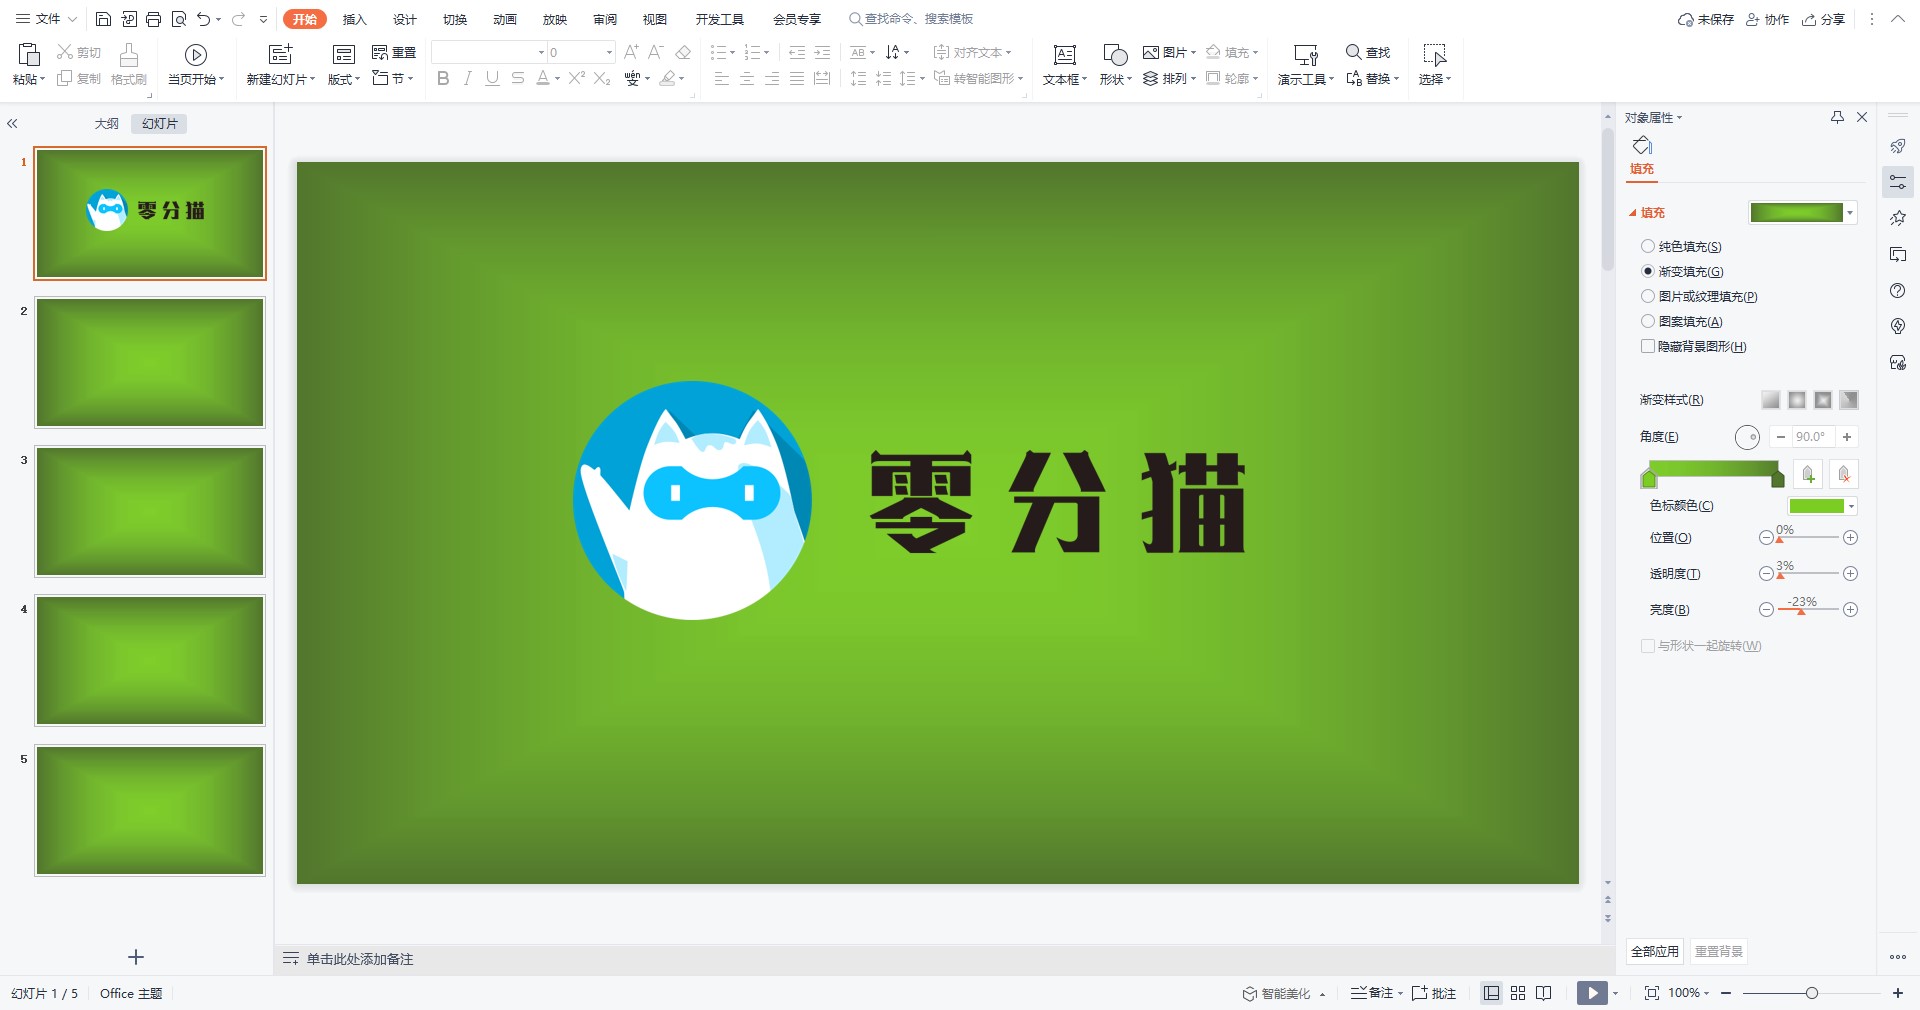Viewport: 1920px width, 1010px height.
Task: Click the text box tool icon
Action: point(1064,55)
